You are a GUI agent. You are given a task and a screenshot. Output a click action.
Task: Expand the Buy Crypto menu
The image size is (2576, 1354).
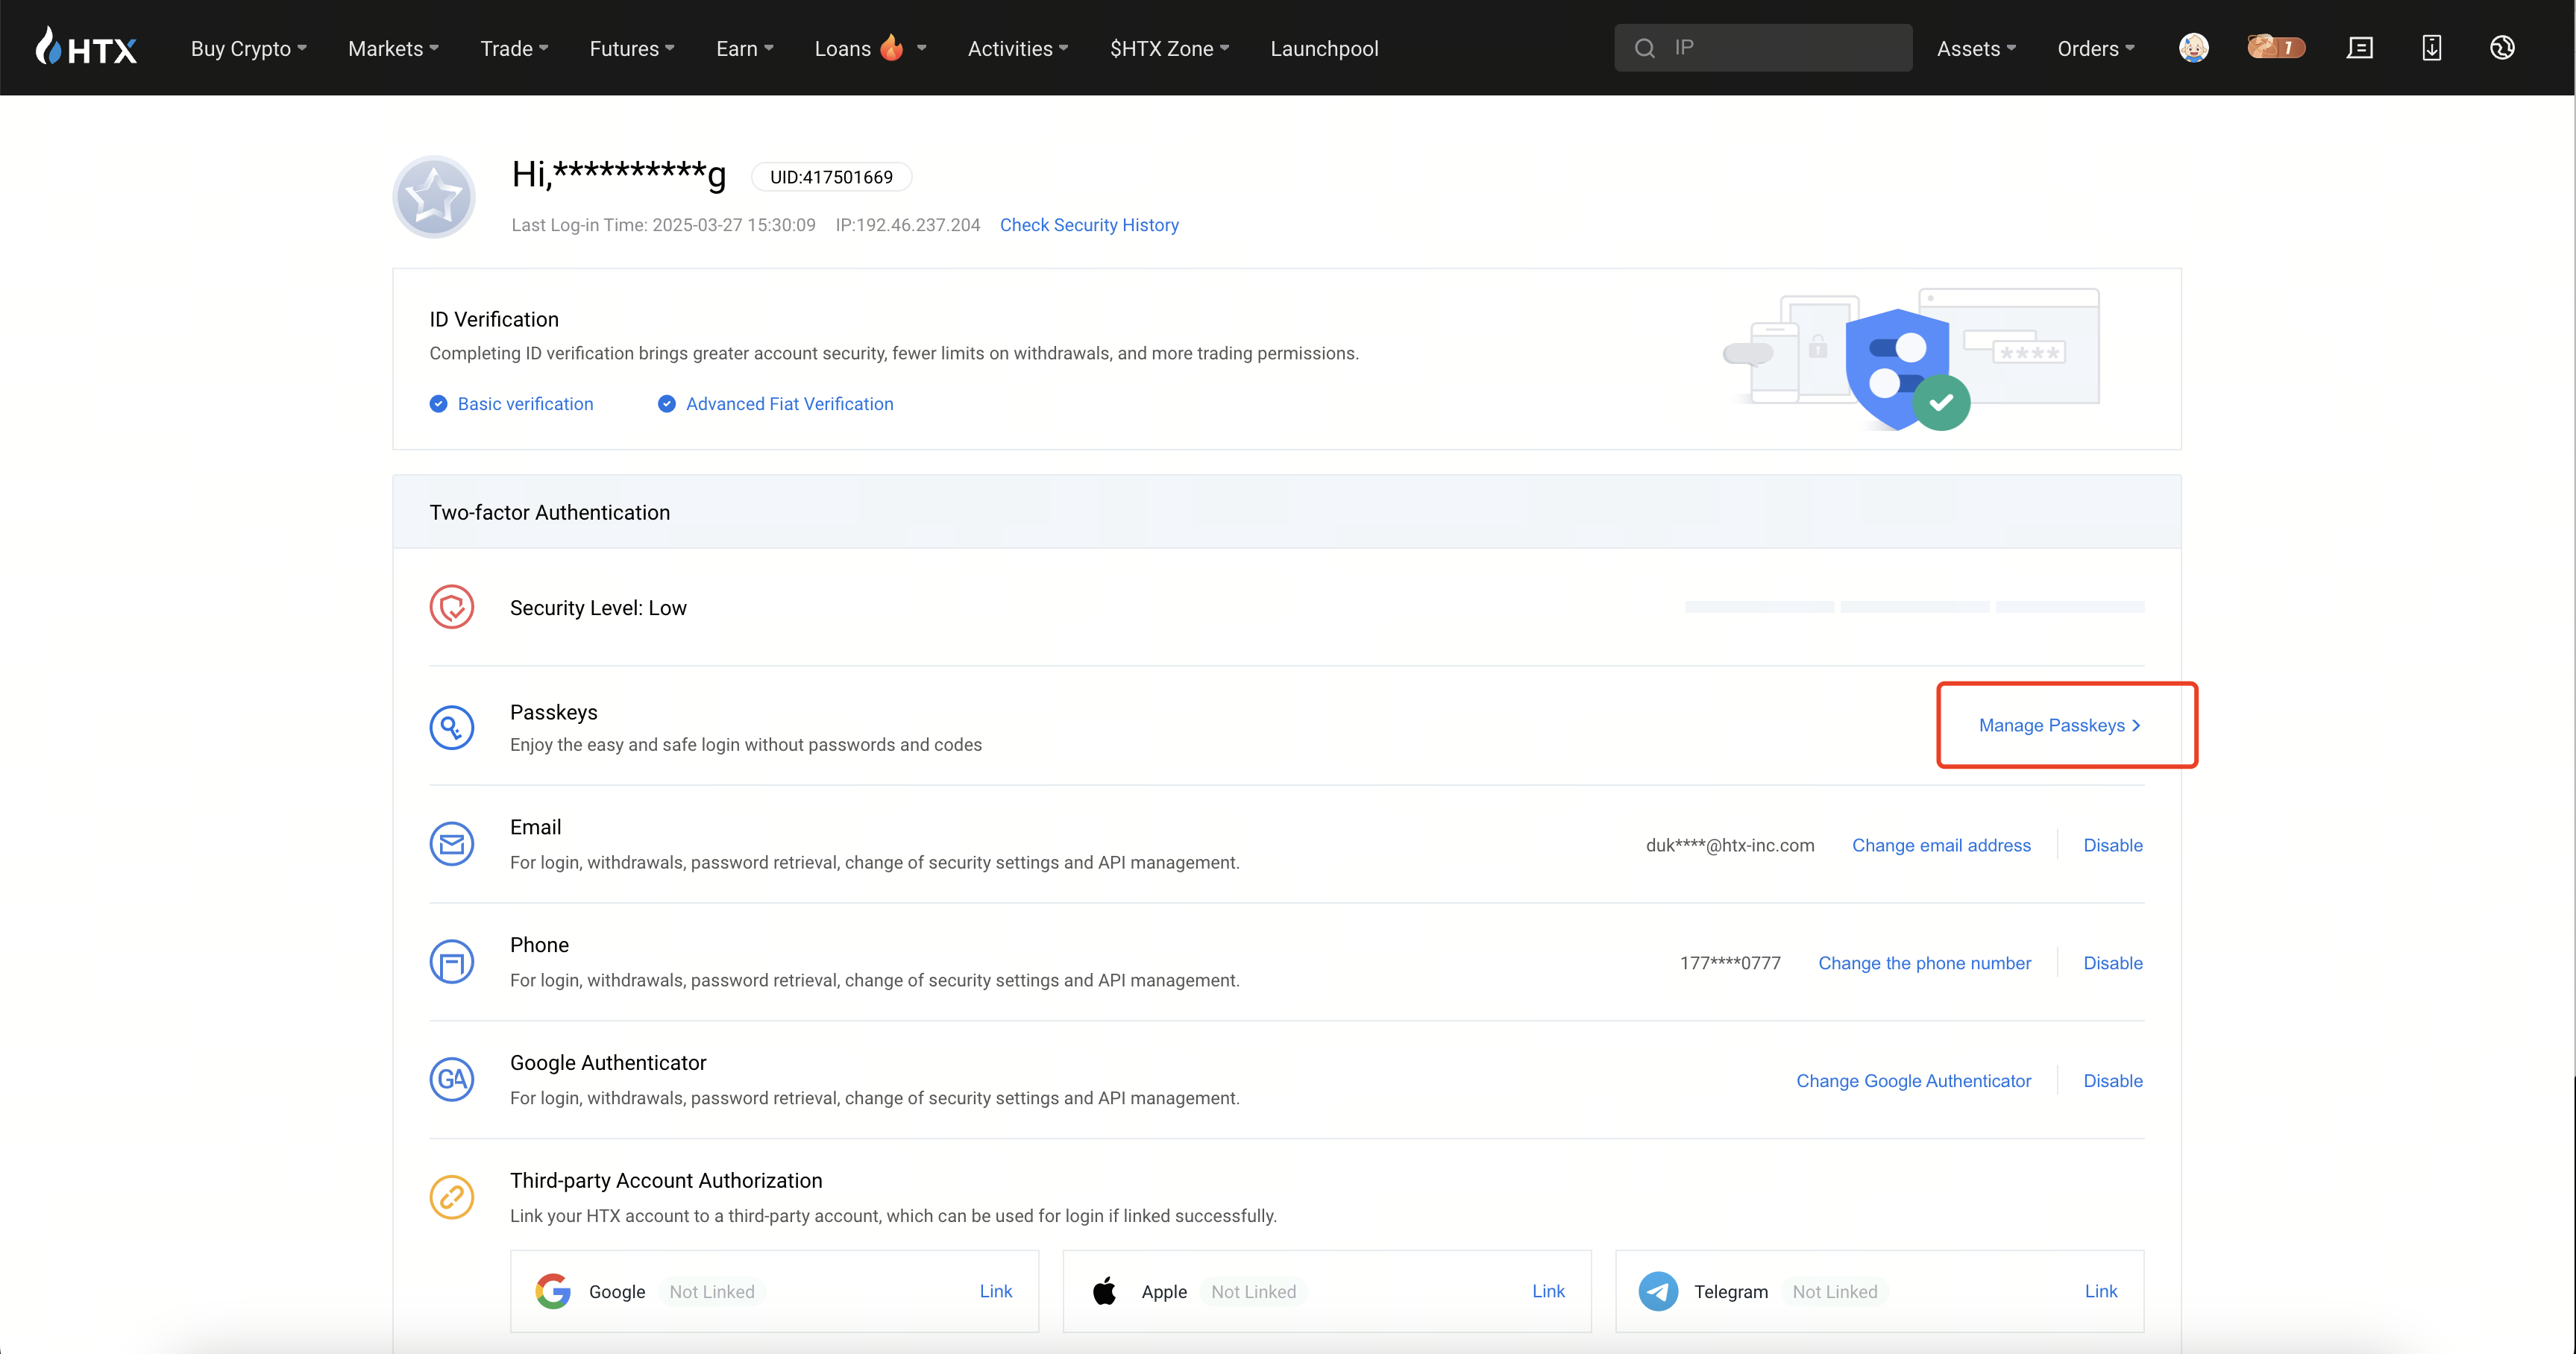tap(249, 48)
